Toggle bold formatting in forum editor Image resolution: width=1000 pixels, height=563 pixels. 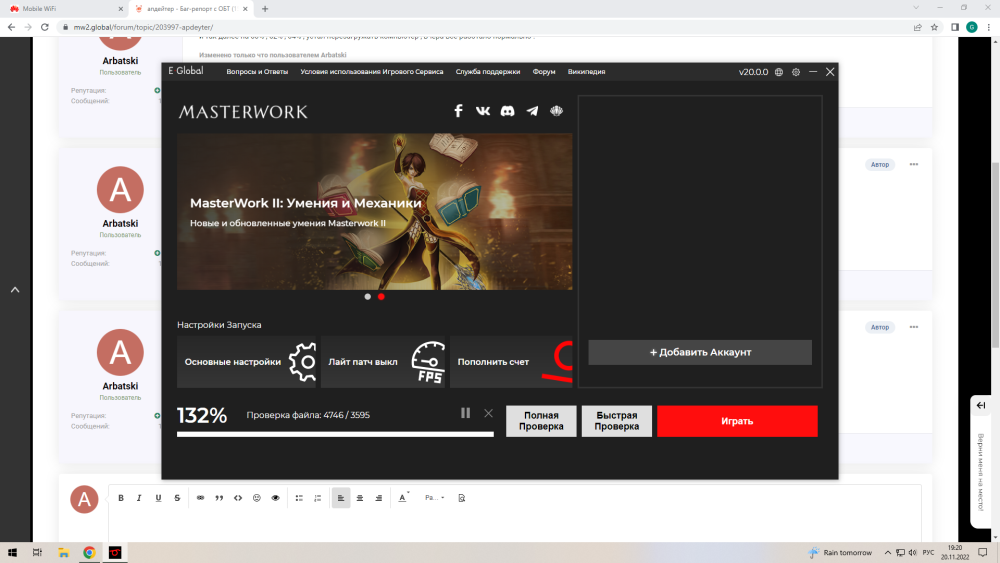121,497
